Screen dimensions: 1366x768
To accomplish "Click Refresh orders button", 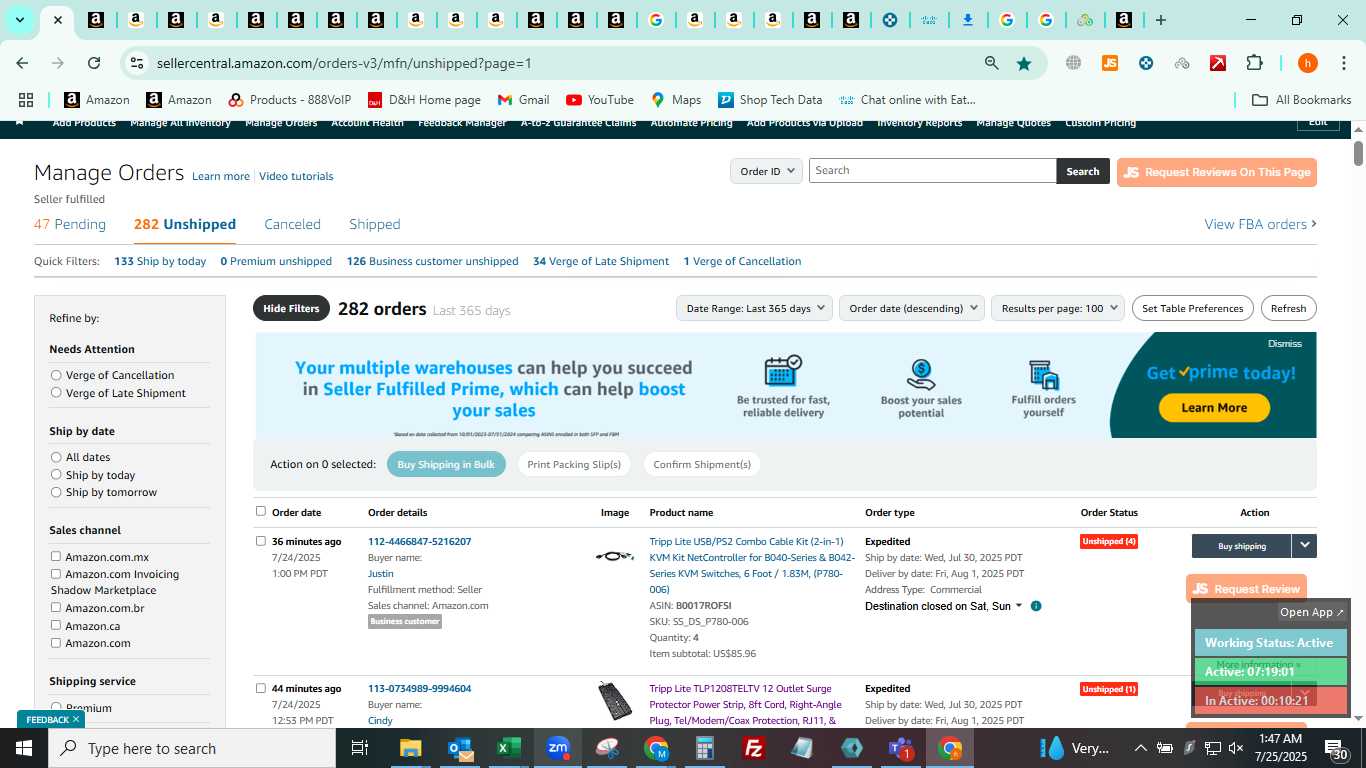I will [1288, 308].
